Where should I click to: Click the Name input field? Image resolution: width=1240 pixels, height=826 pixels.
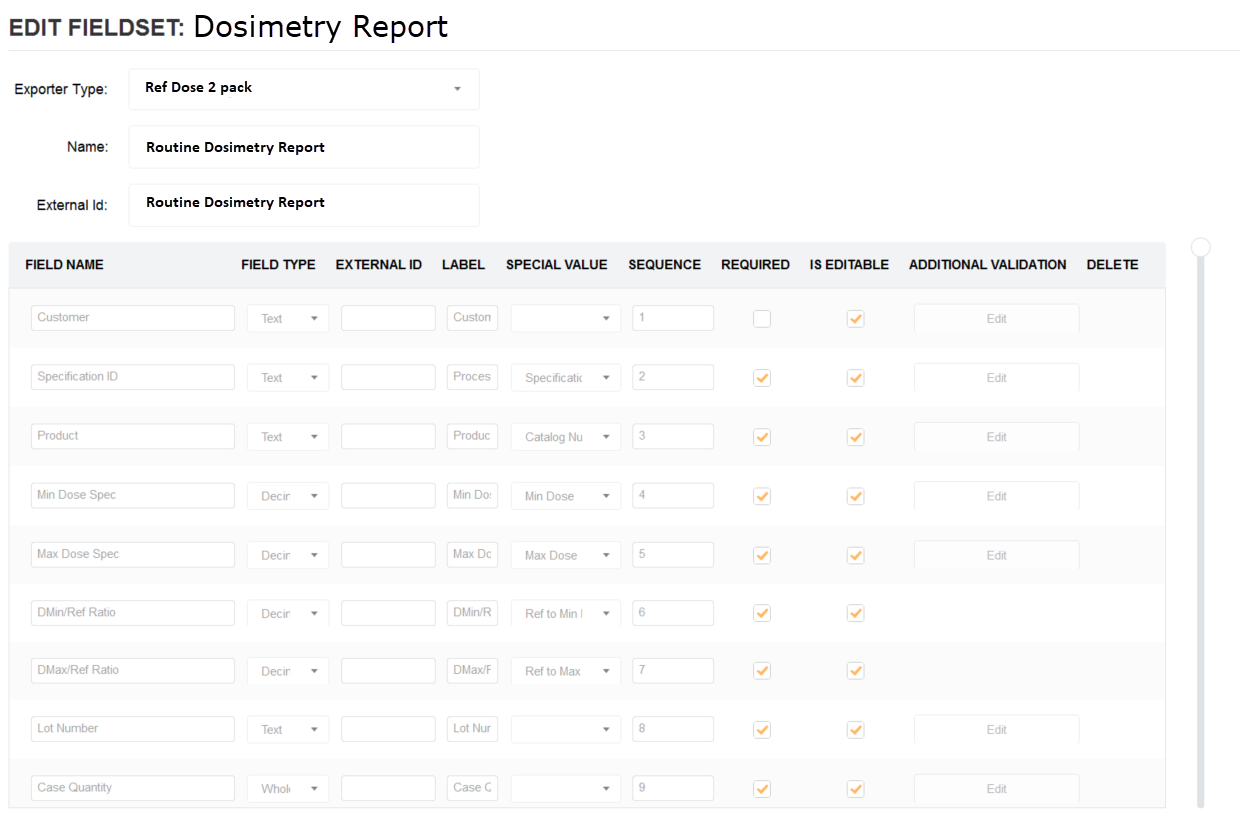[x=303, y=147]
